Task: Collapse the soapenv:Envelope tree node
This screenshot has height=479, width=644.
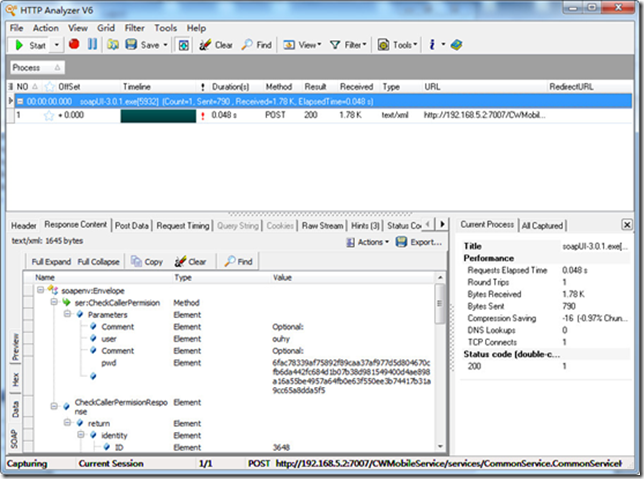Action: (39, 290)
